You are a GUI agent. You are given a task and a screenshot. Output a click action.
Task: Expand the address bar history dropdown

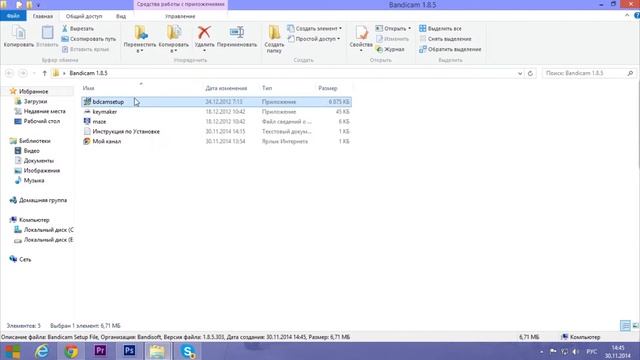[520, 73]
